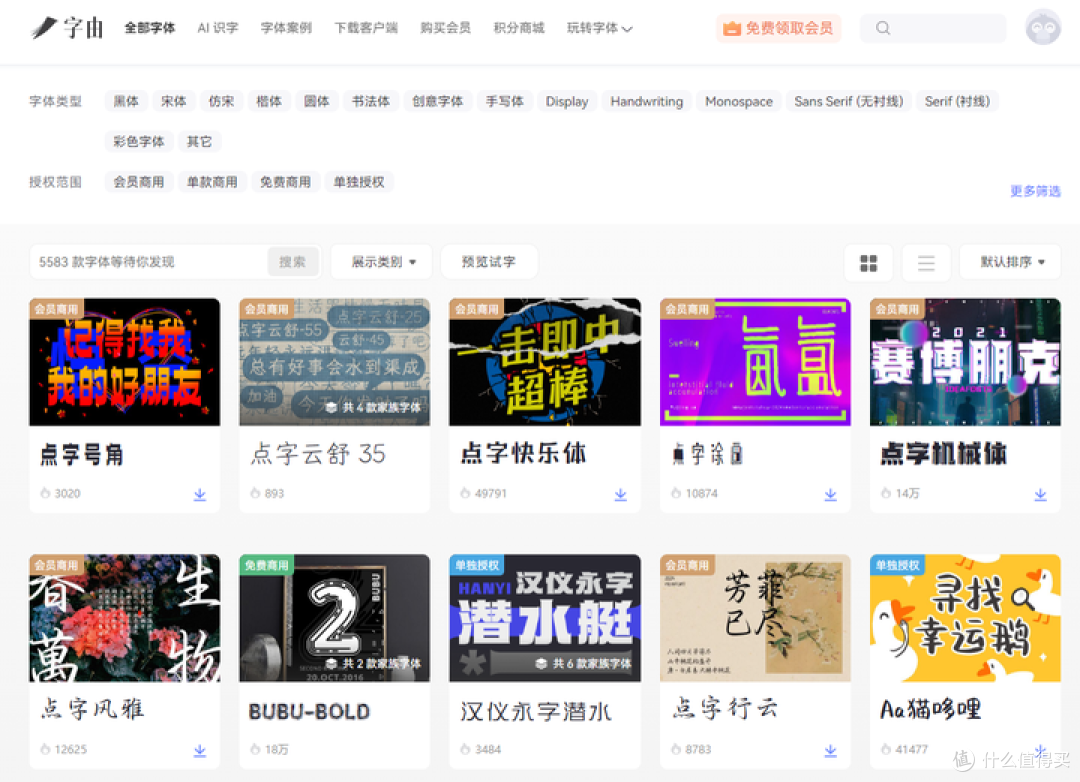
Task: Open 点字行云 font title
Action: tap(726, 709)
